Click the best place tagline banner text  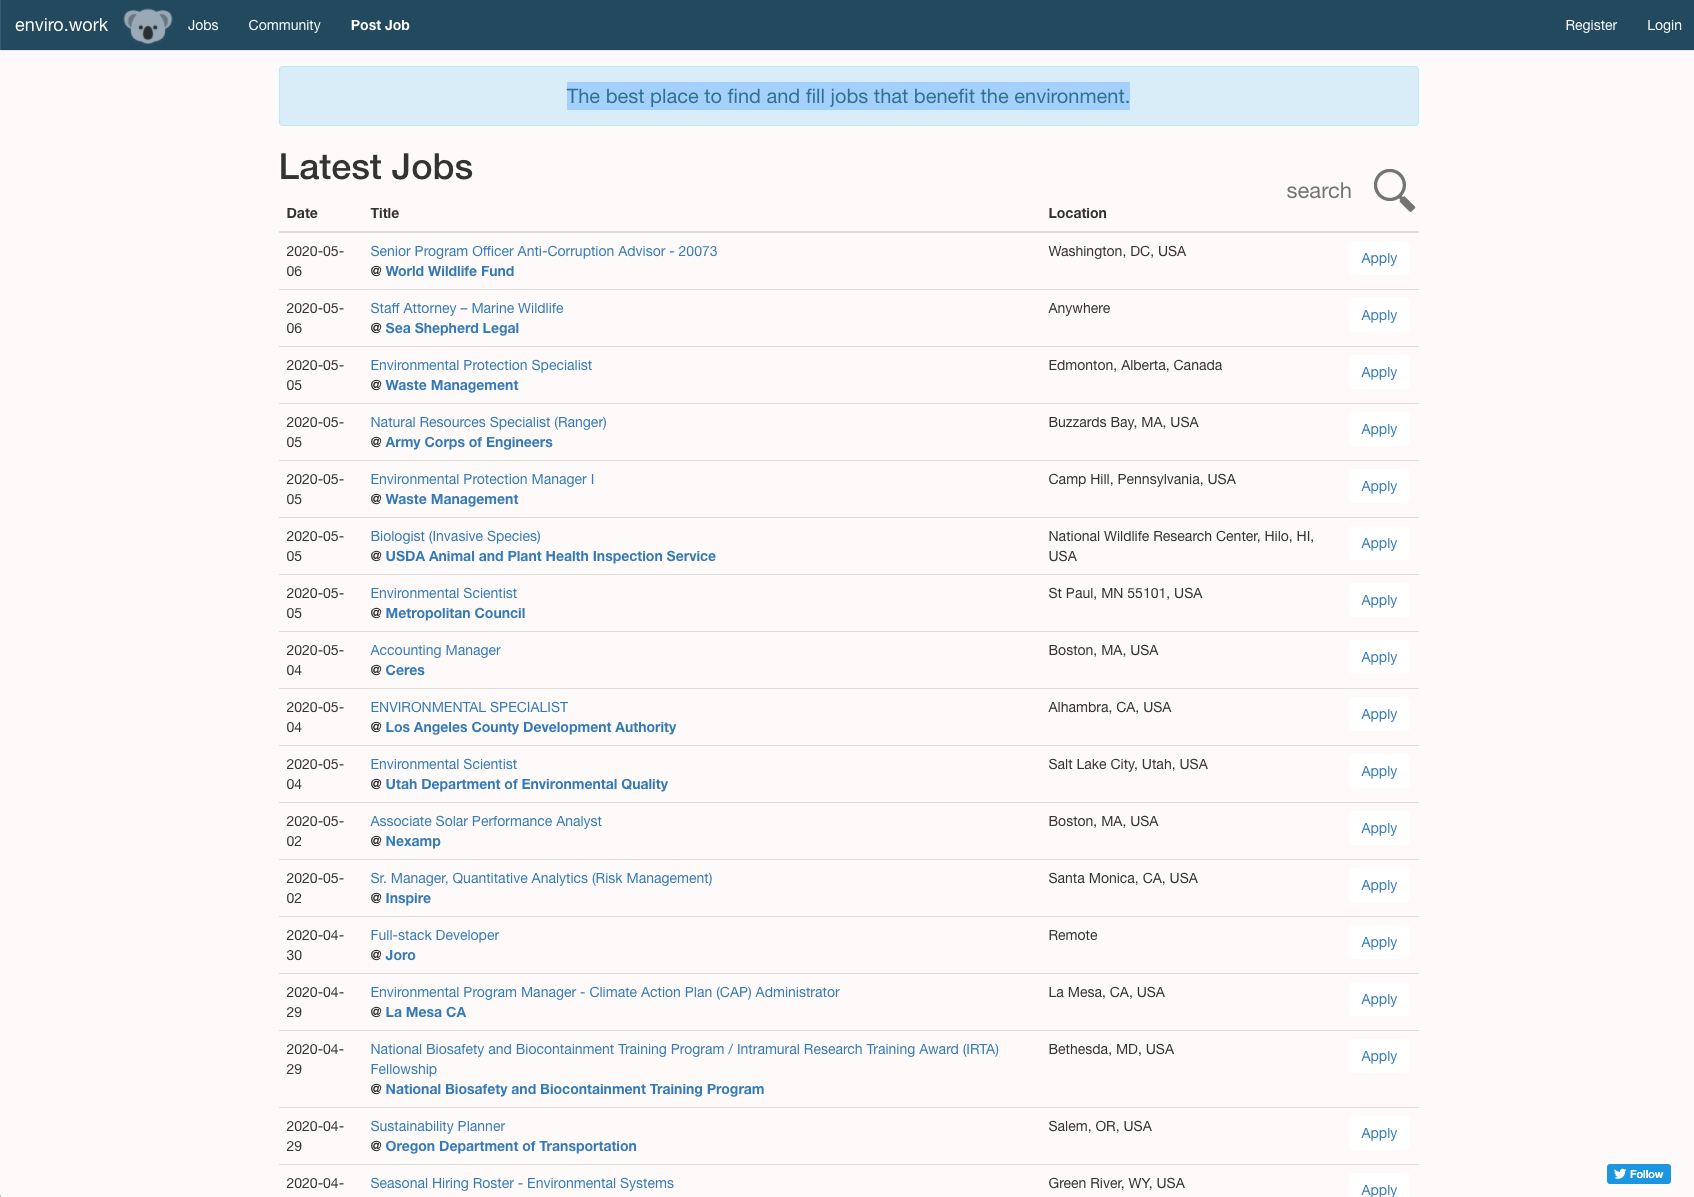pos(848,96)
